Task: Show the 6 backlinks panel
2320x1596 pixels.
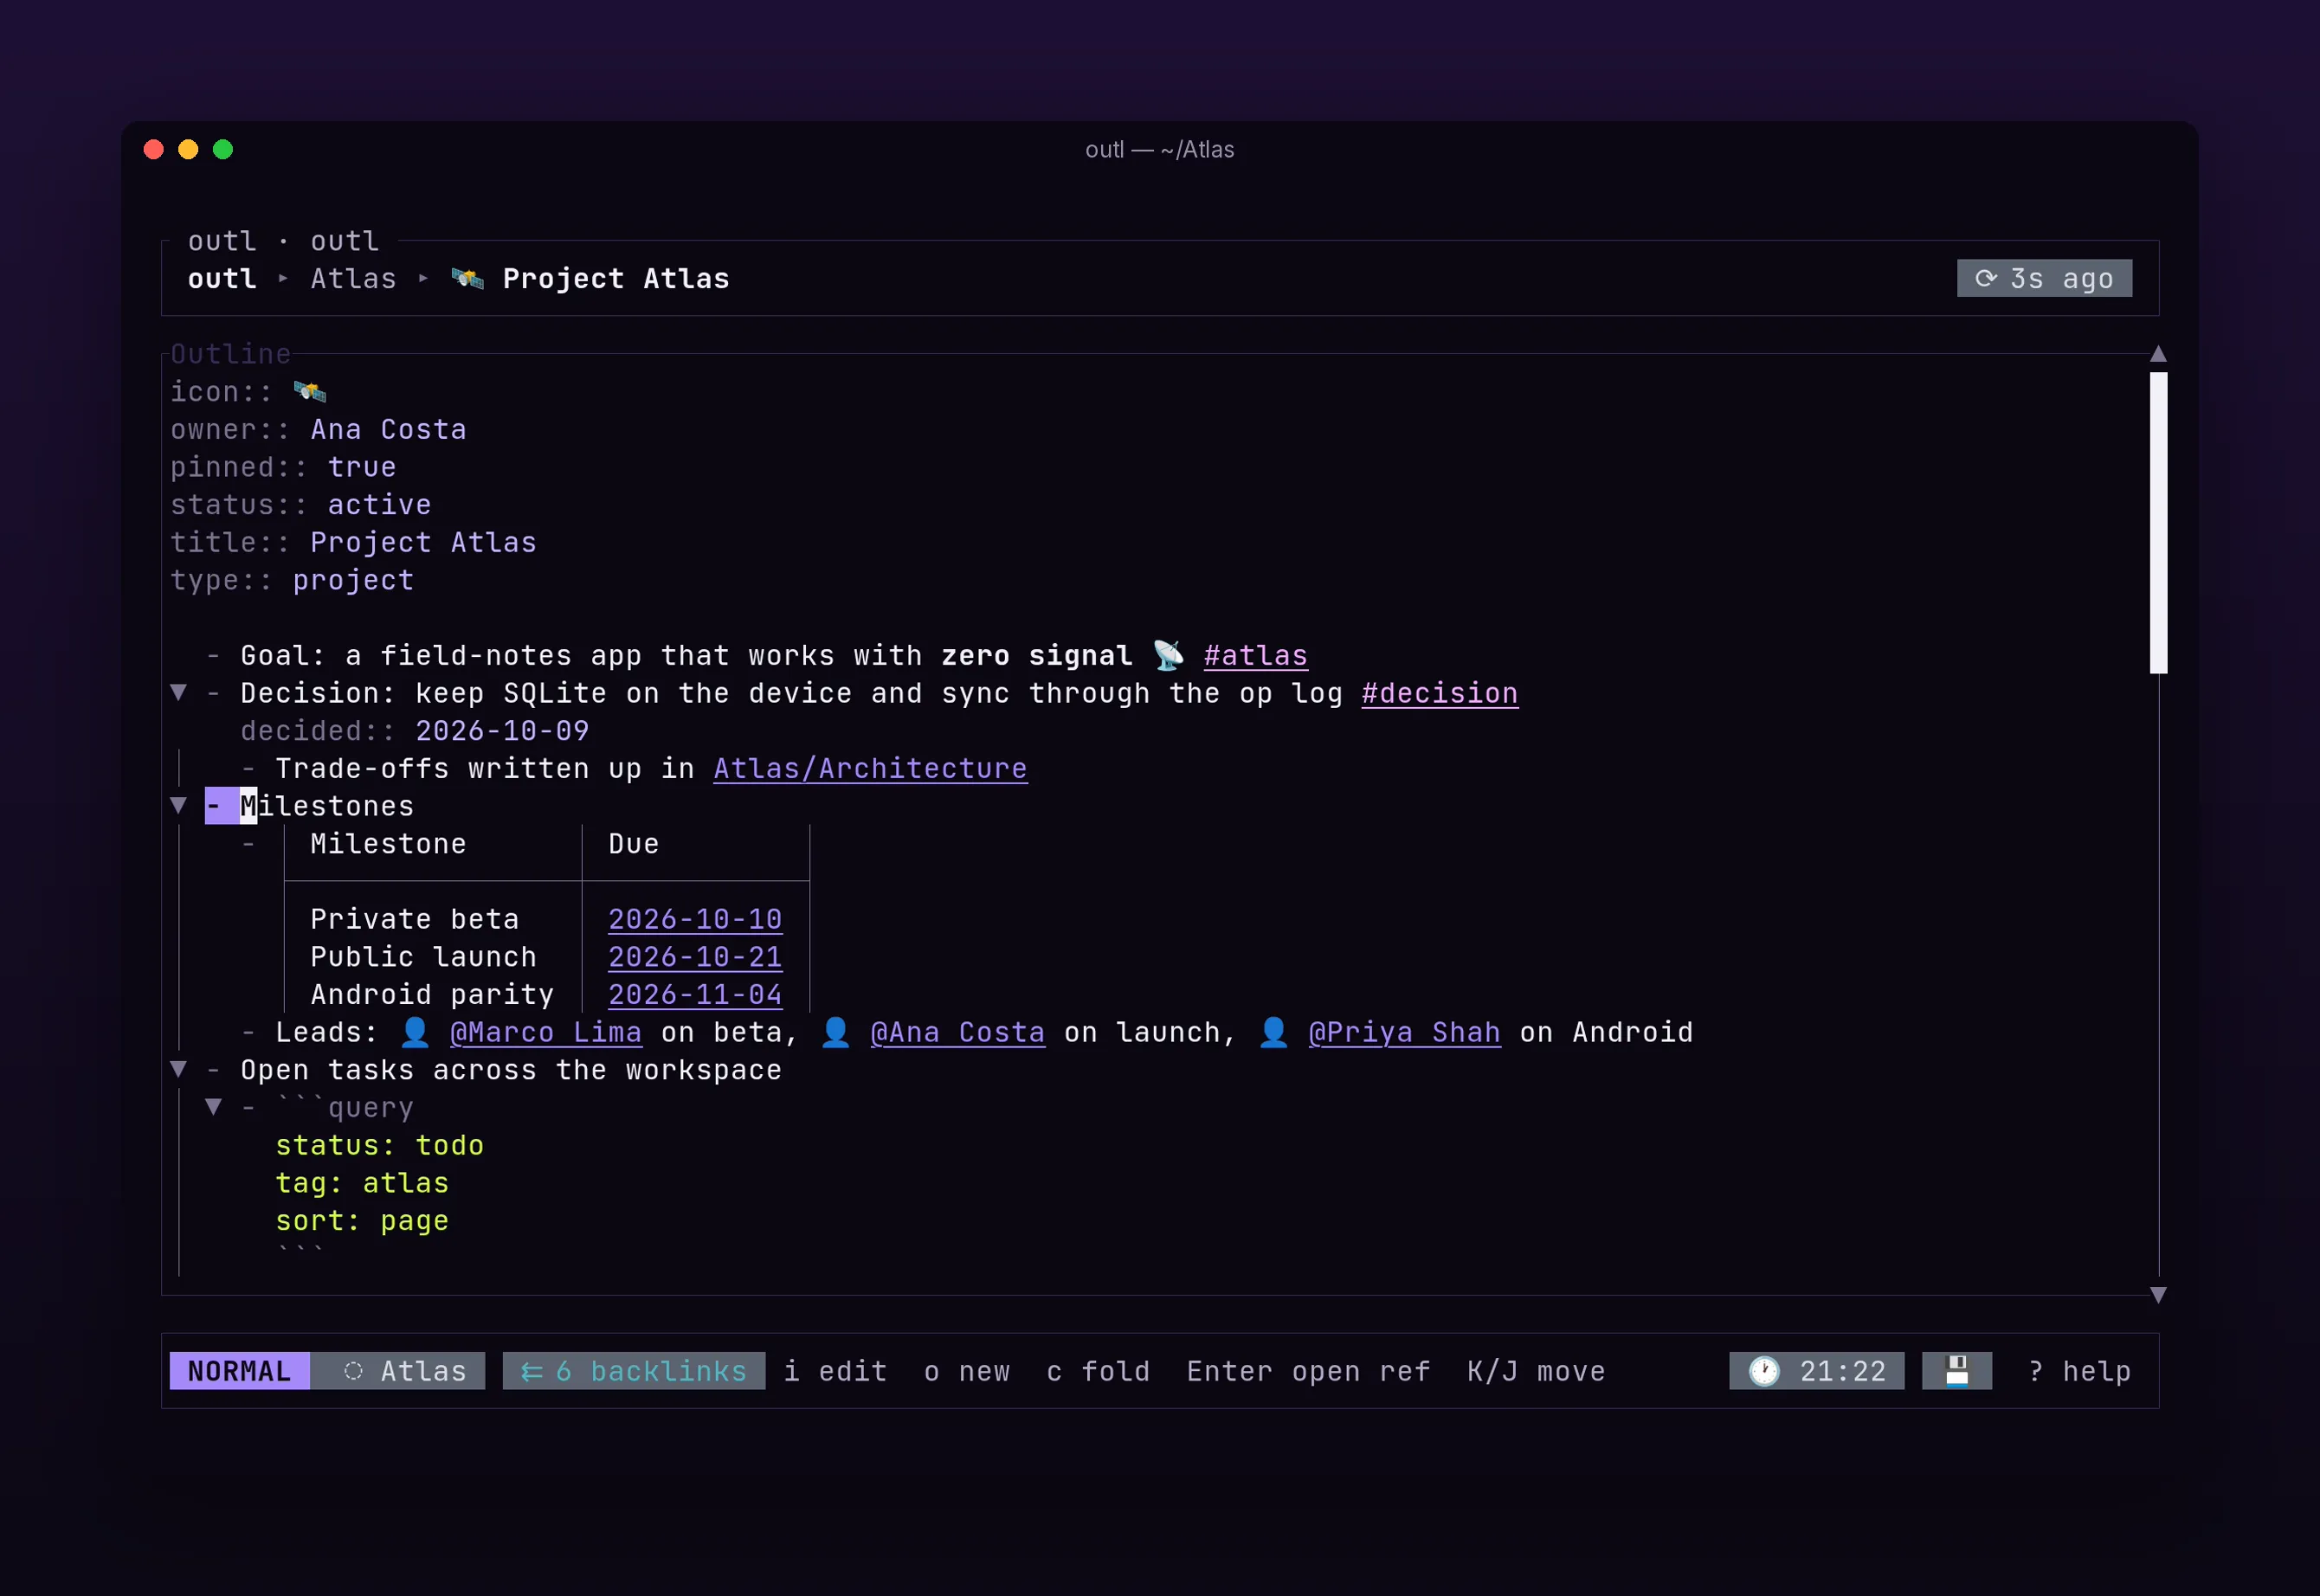Action: point(634,1371)
